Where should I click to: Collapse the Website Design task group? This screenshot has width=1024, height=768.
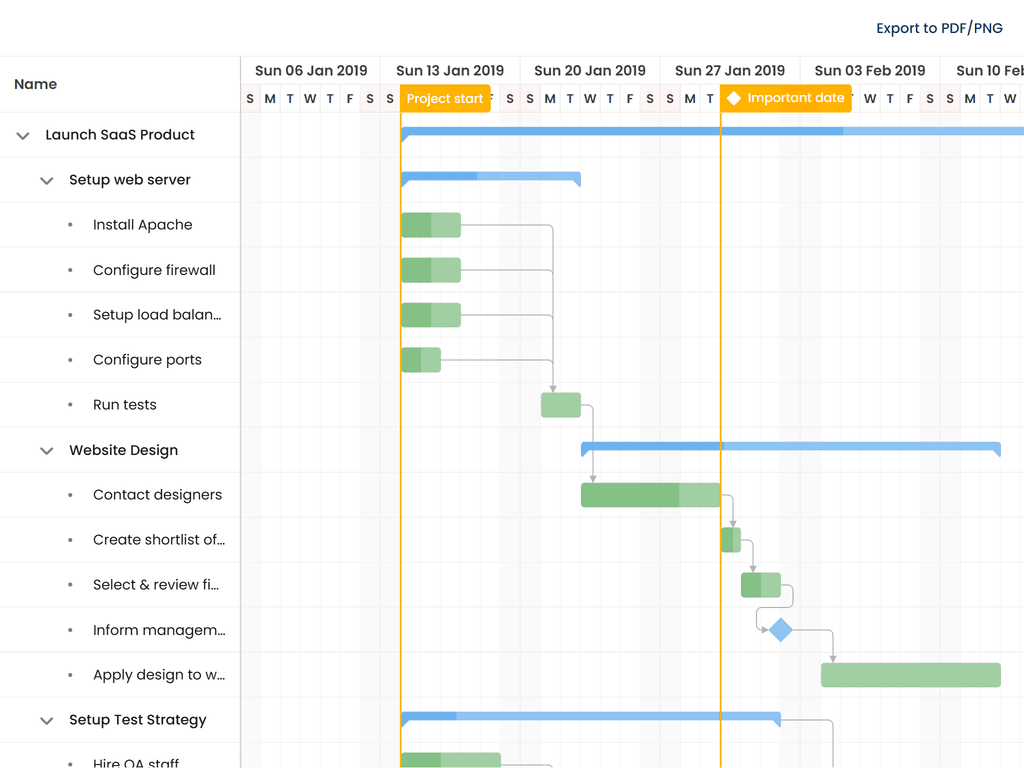tap(46, 451)
